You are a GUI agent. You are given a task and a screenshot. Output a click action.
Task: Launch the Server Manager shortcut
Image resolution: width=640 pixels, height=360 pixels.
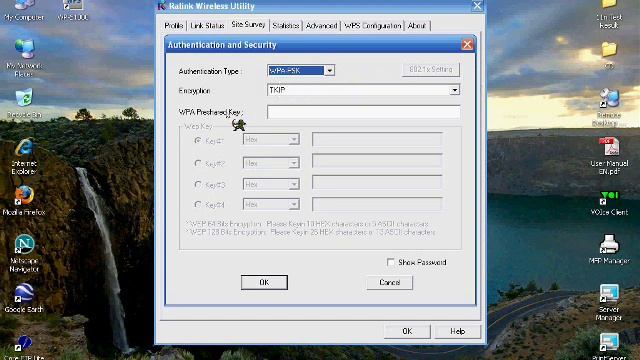609,302
